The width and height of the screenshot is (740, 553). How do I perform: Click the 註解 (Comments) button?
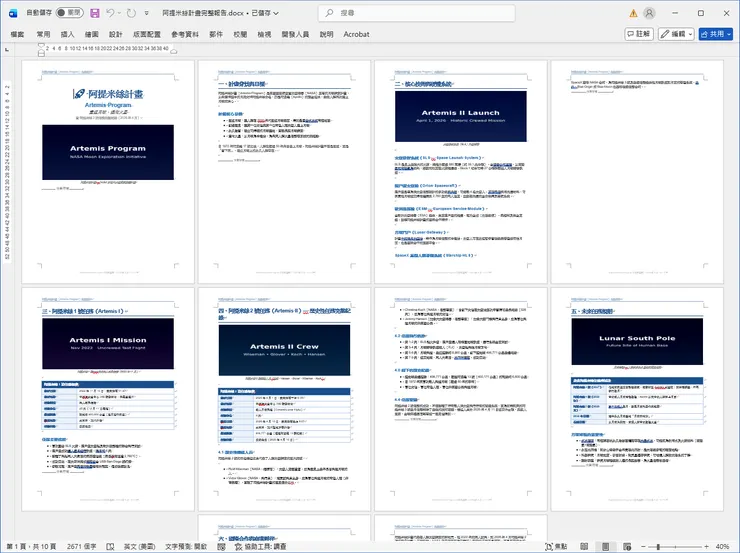click(x=637, y=34)
